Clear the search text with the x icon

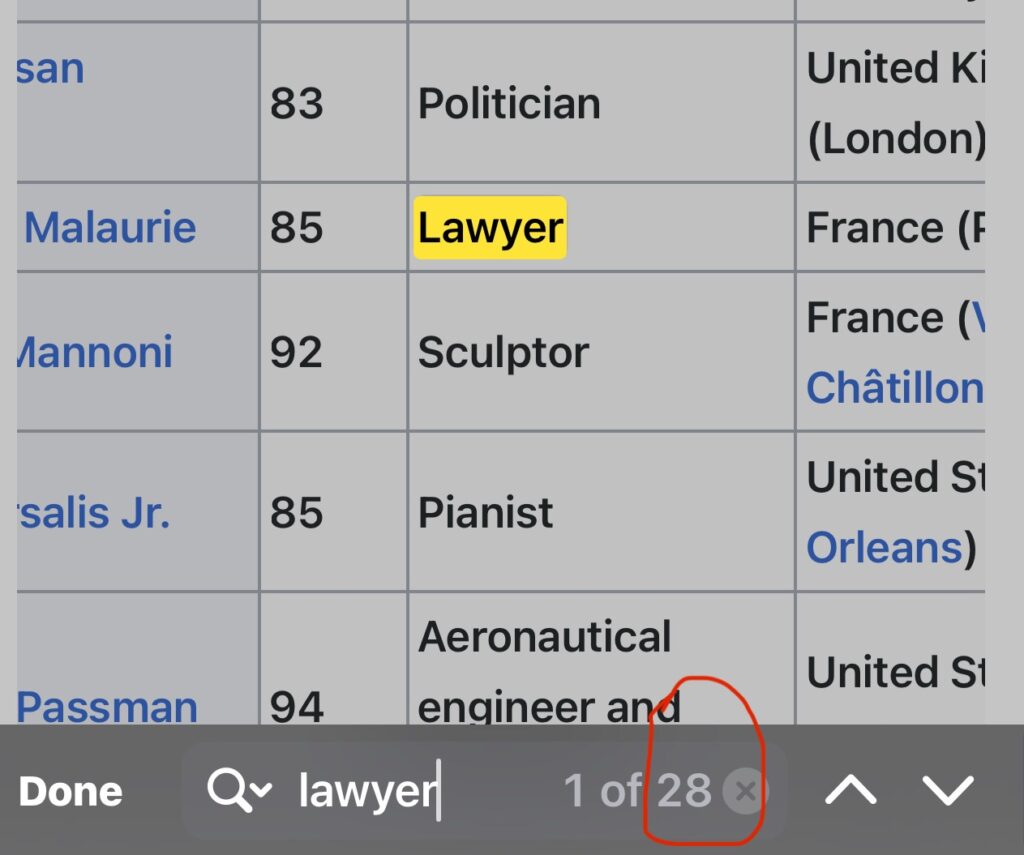point(744,792)
